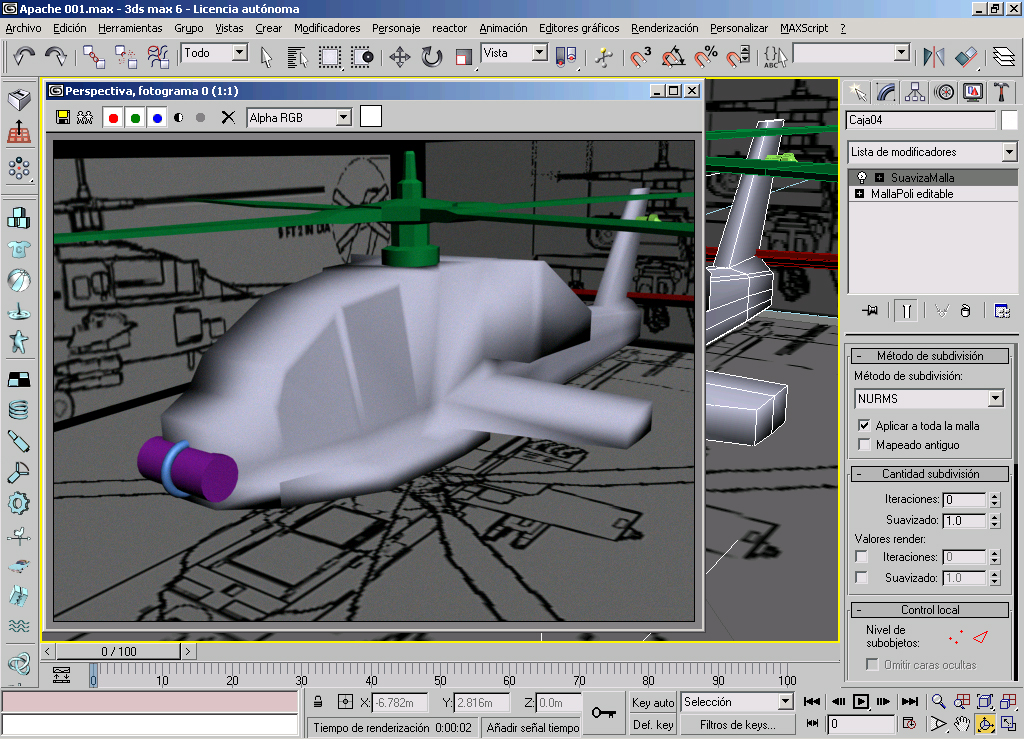Image resolution: width=1024 pixels, height=739 pixels.
Task: Activate the Select and Scale tool
Action: [x=463, y=57]
